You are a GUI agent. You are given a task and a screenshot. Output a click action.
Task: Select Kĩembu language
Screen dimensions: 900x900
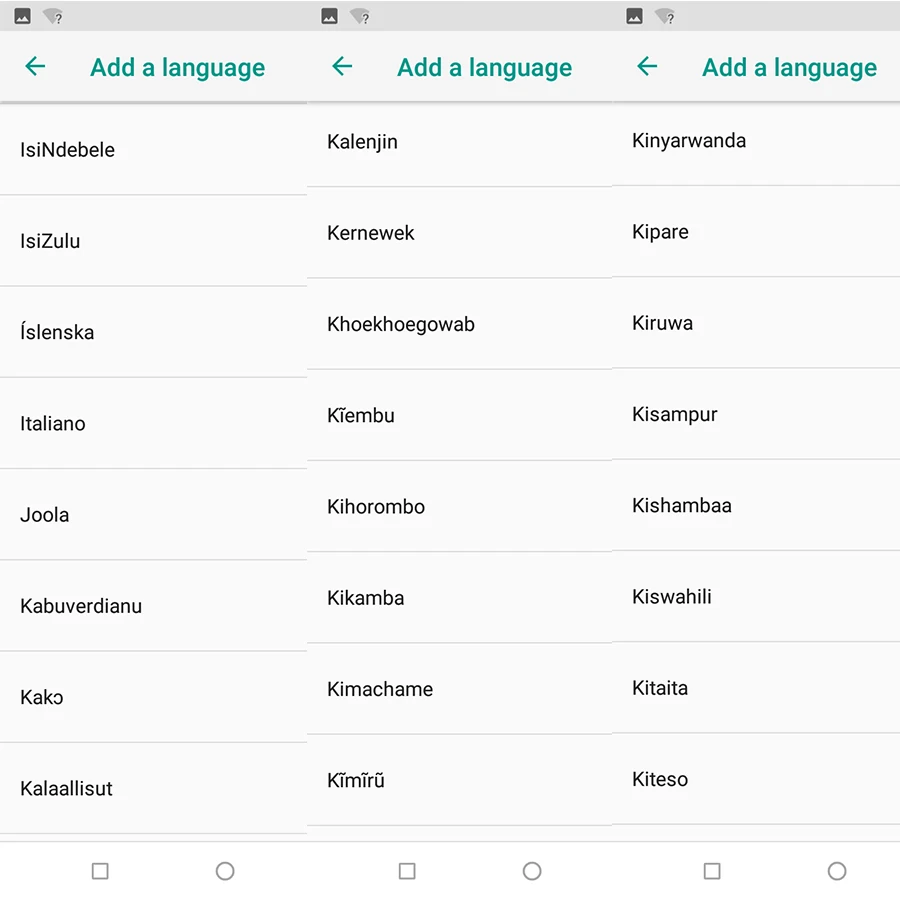(459, 416)
